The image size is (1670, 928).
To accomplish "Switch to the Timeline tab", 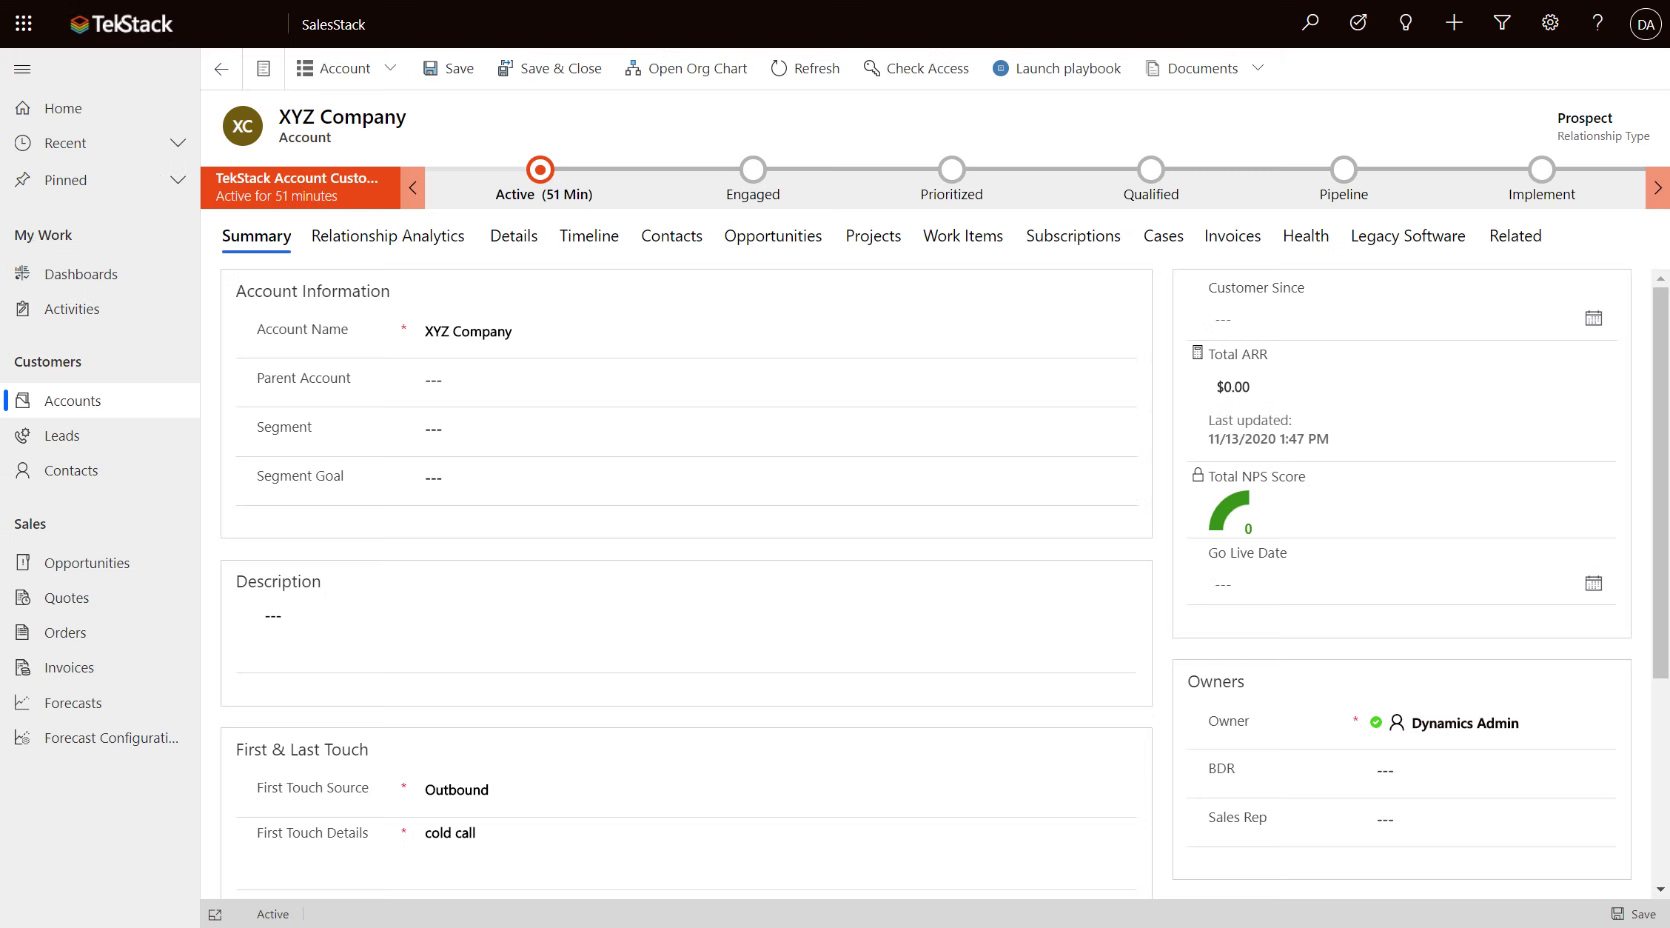I will (589, 236).
